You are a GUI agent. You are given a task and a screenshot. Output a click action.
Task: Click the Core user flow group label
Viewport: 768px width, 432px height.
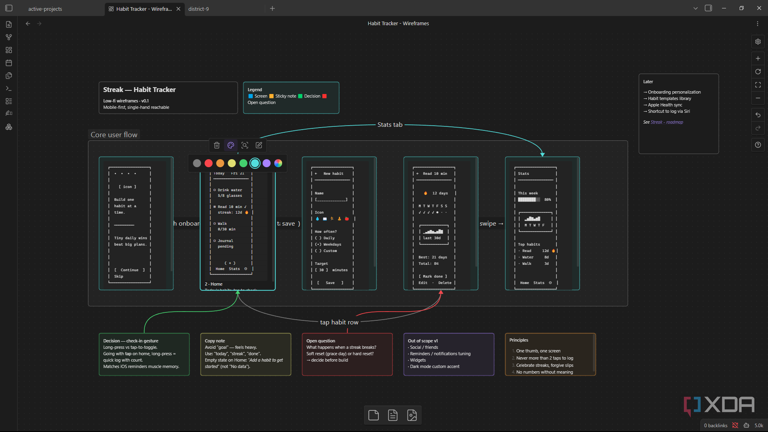click(x=114, y=135)
